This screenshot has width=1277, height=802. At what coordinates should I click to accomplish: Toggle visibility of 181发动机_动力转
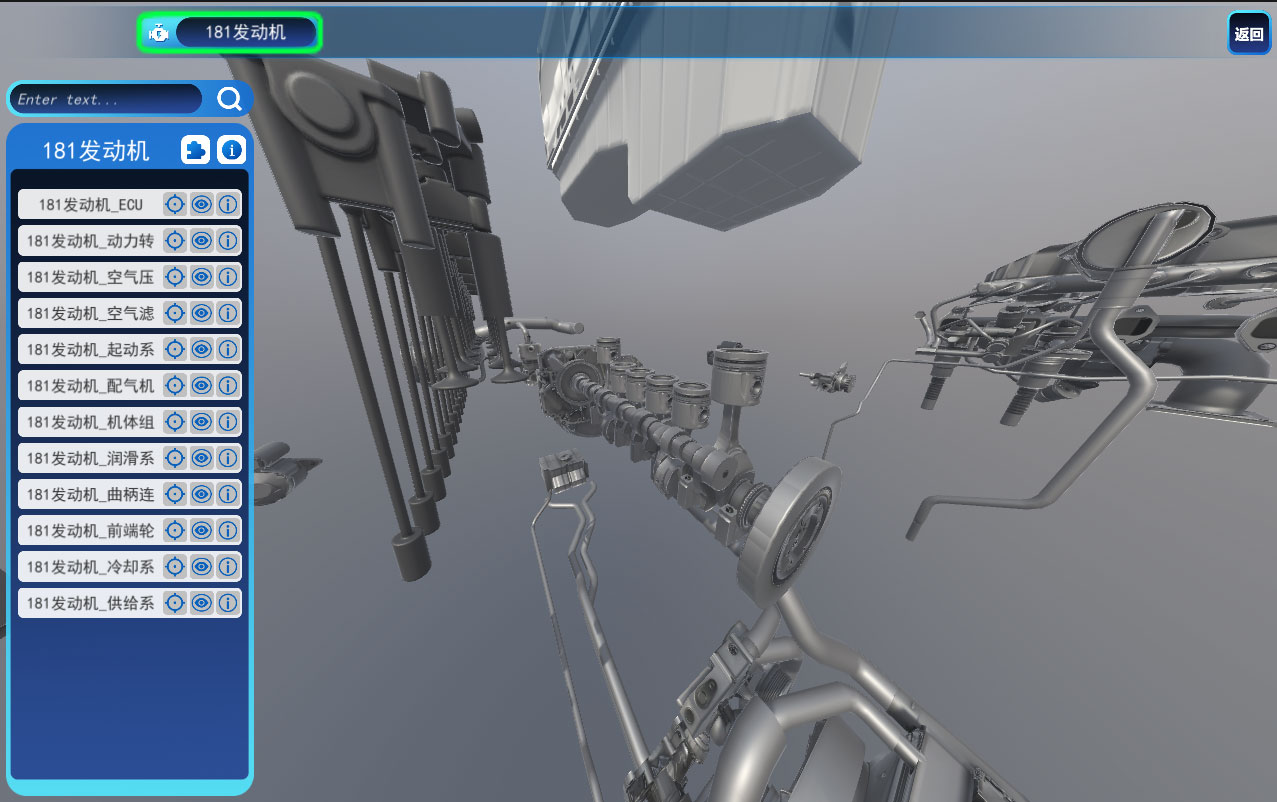point(201,241)
